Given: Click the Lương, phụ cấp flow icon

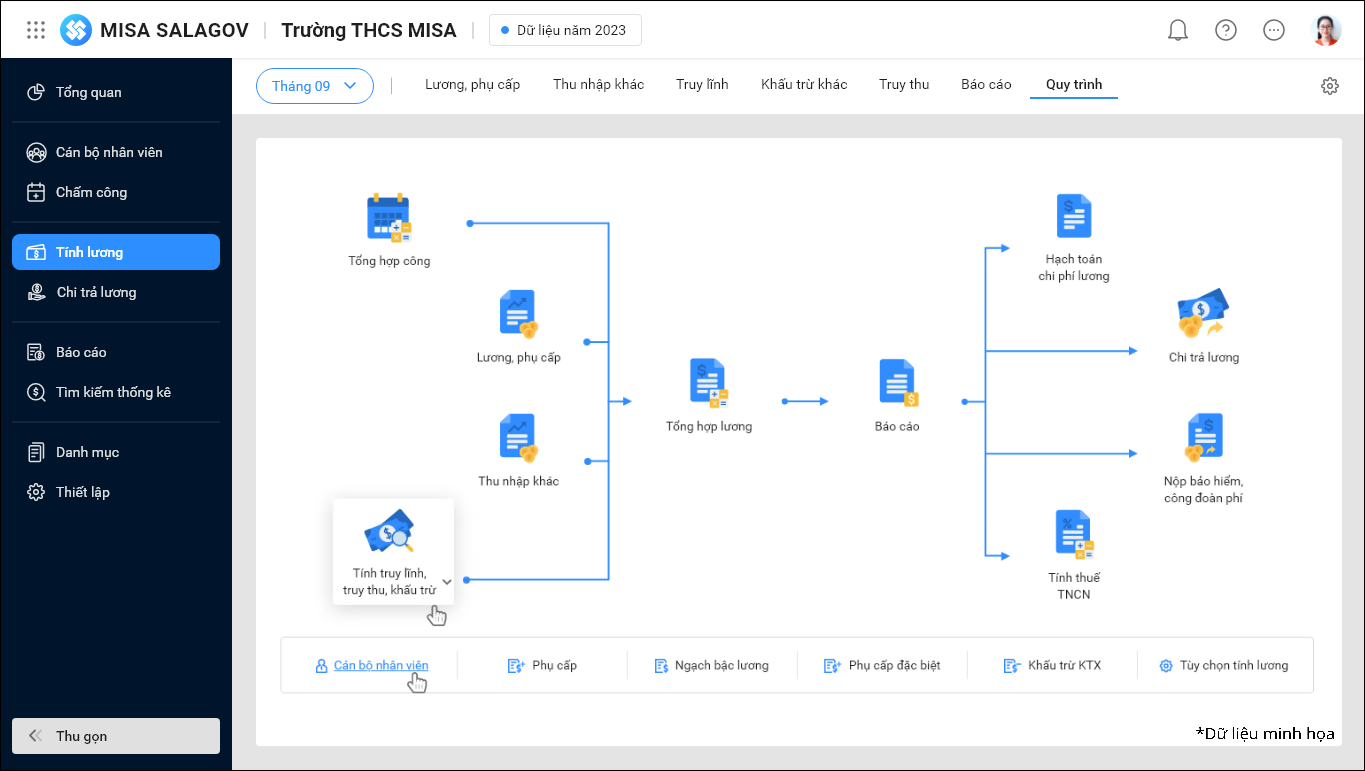Looking at the screenshot, I should tap(519, 315).
